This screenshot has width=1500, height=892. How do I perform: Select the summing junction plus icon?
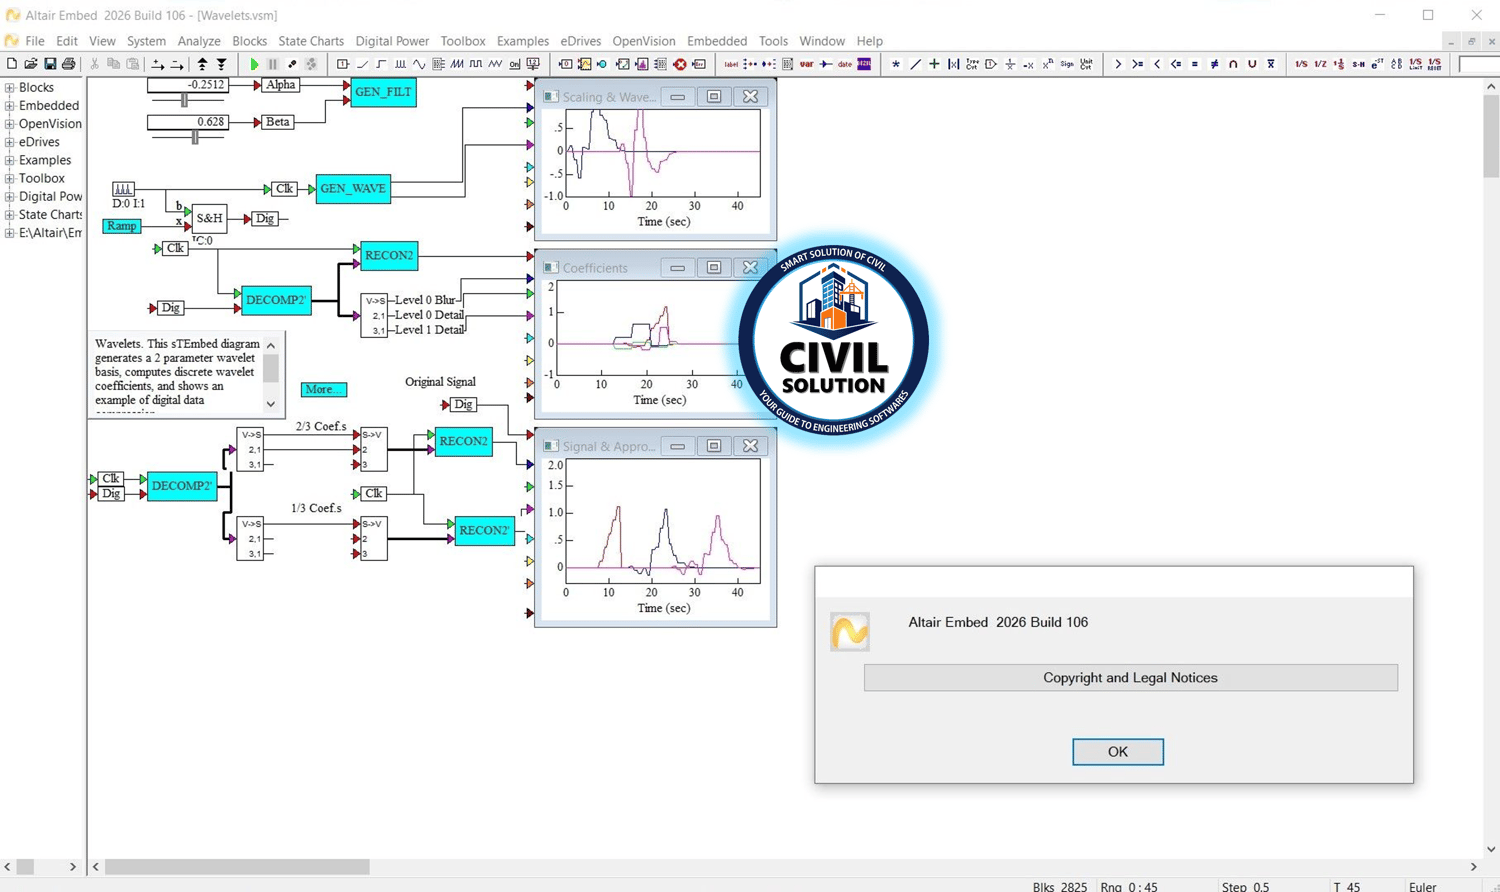[x=934, y=64]
